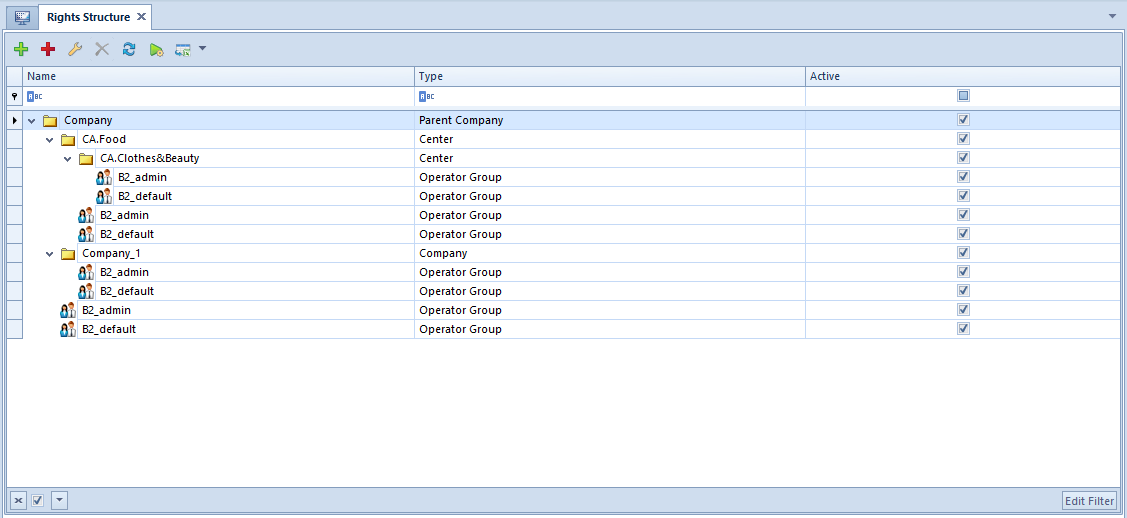Click the blue Refresh arrows icon
The image size is (1127, 518).
[129, 50]
